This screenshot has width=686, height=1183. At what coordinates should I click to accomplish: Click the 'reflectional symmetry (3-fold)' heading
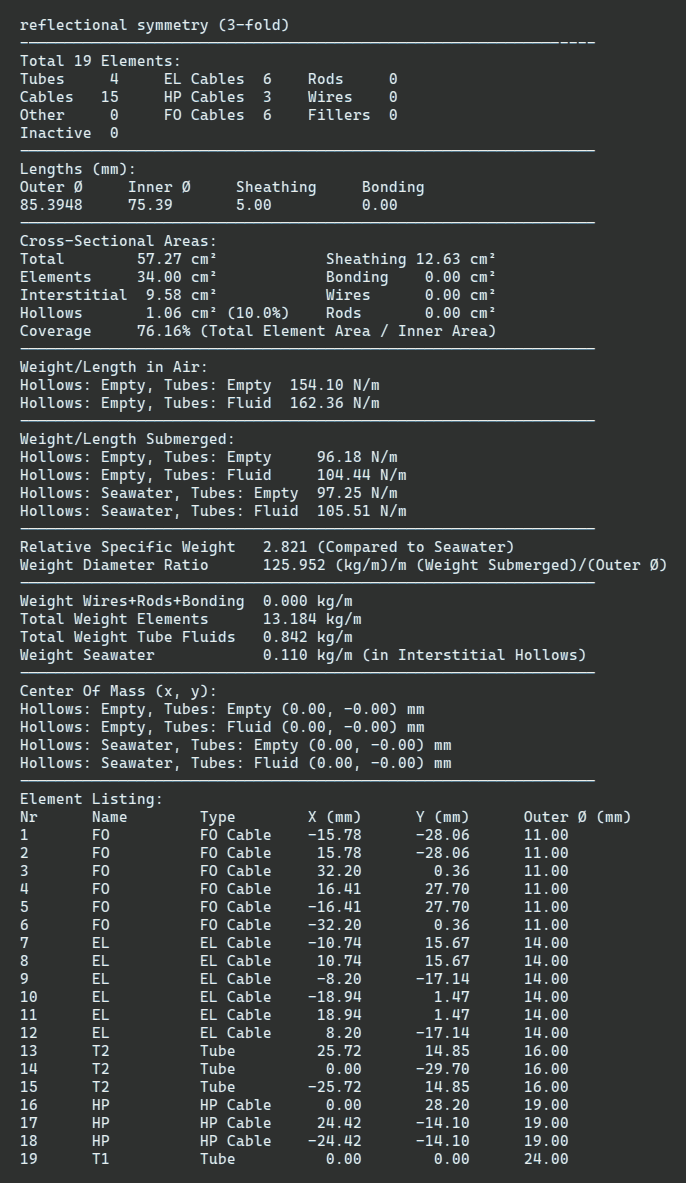point(155,25)
